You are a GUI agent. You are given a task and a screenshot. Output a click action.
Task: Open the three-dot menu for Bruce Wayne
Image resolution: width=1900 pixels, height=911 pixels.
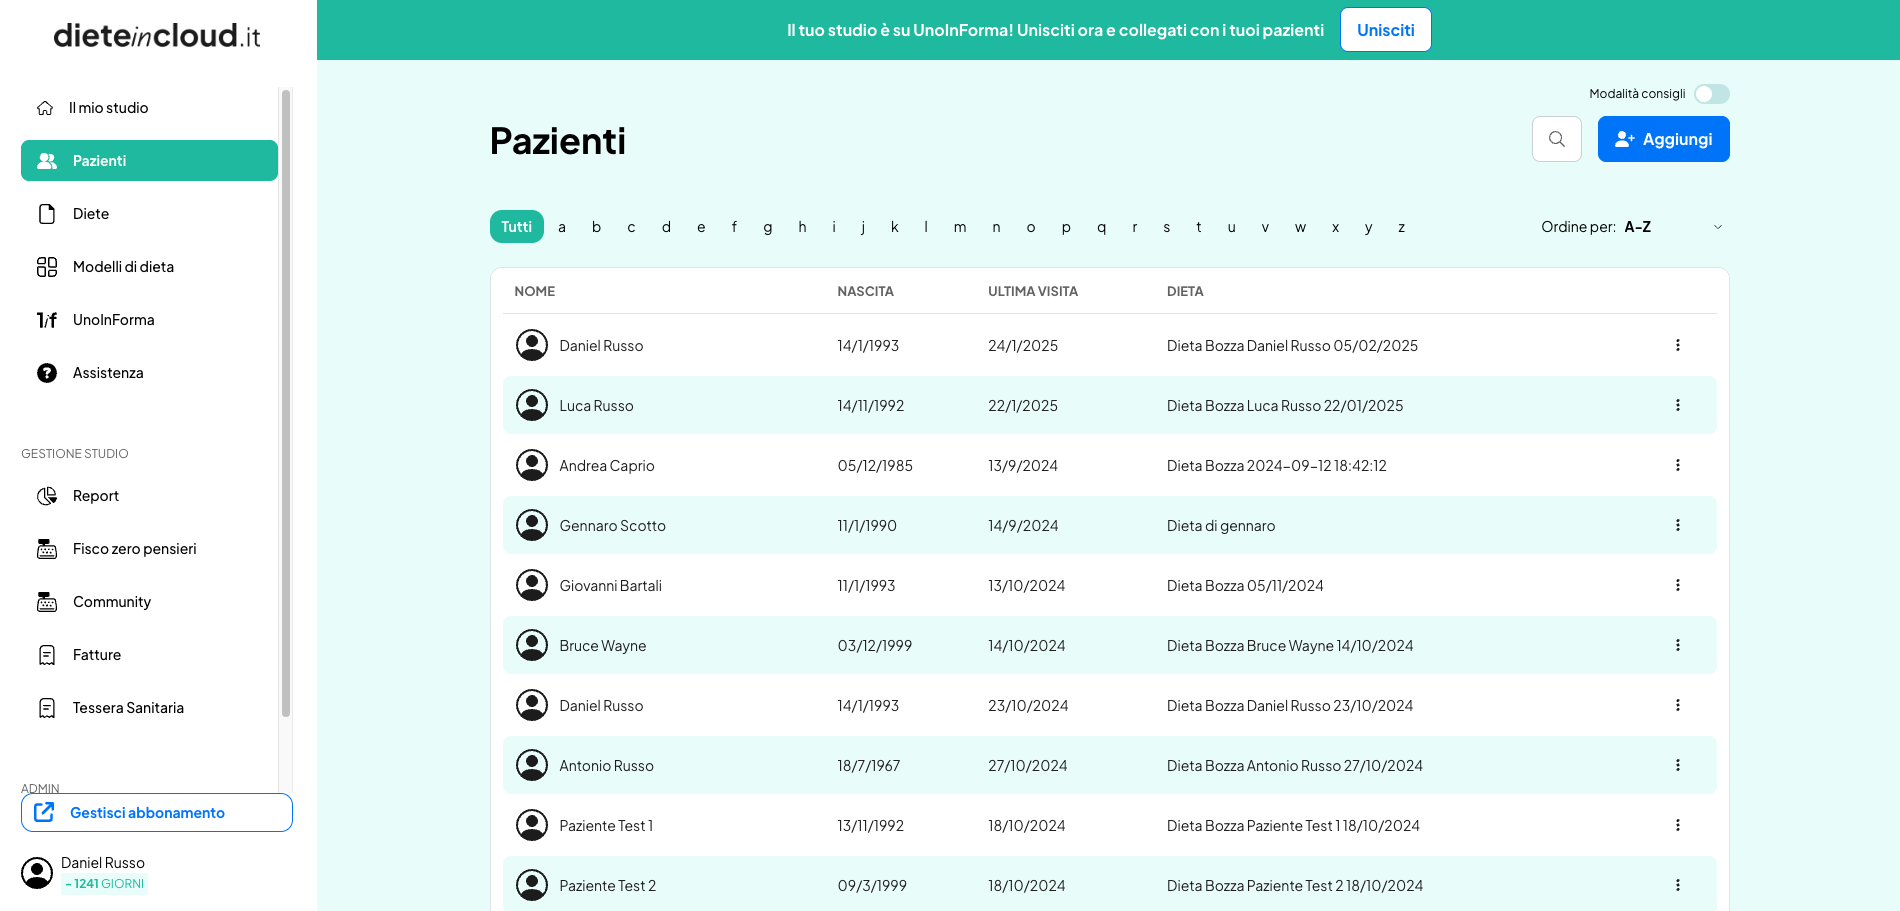[x=1677, y=645]
